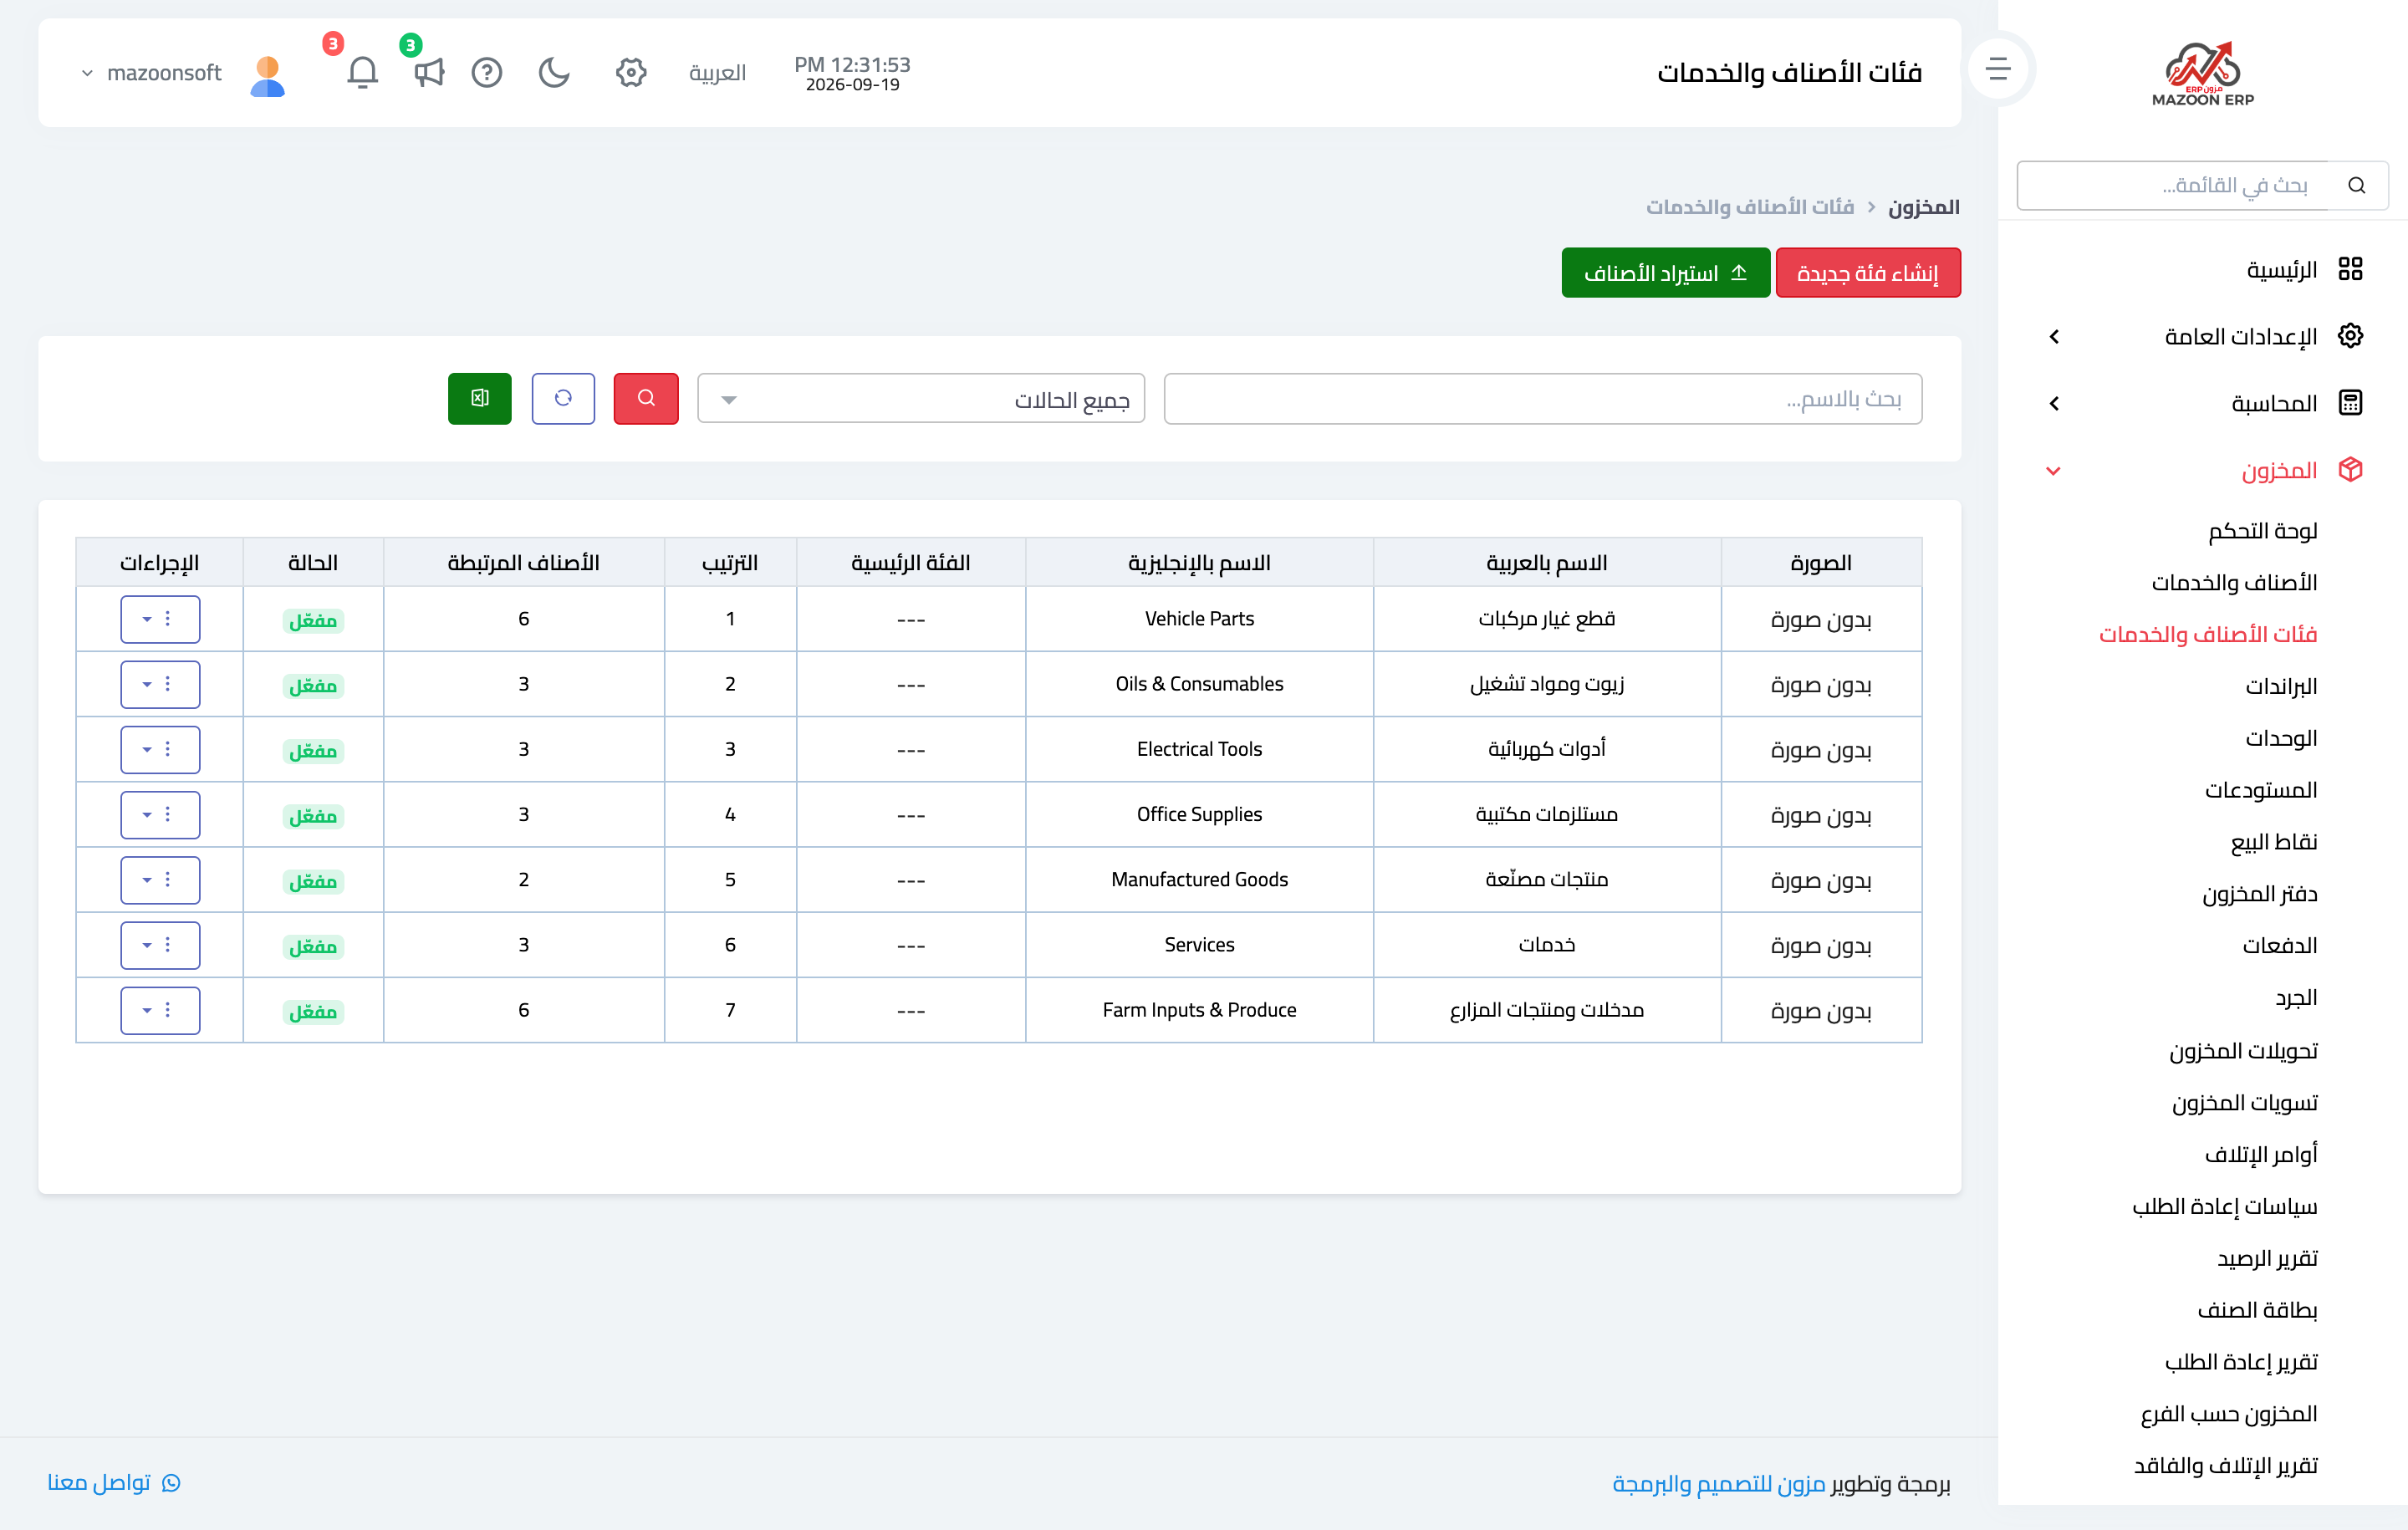Image resolution: width=2408 pixels, height=1530 pixels.
Task: Open سياسات إعادة الطلب in the sidebar
Action: coord(2225,1207)
